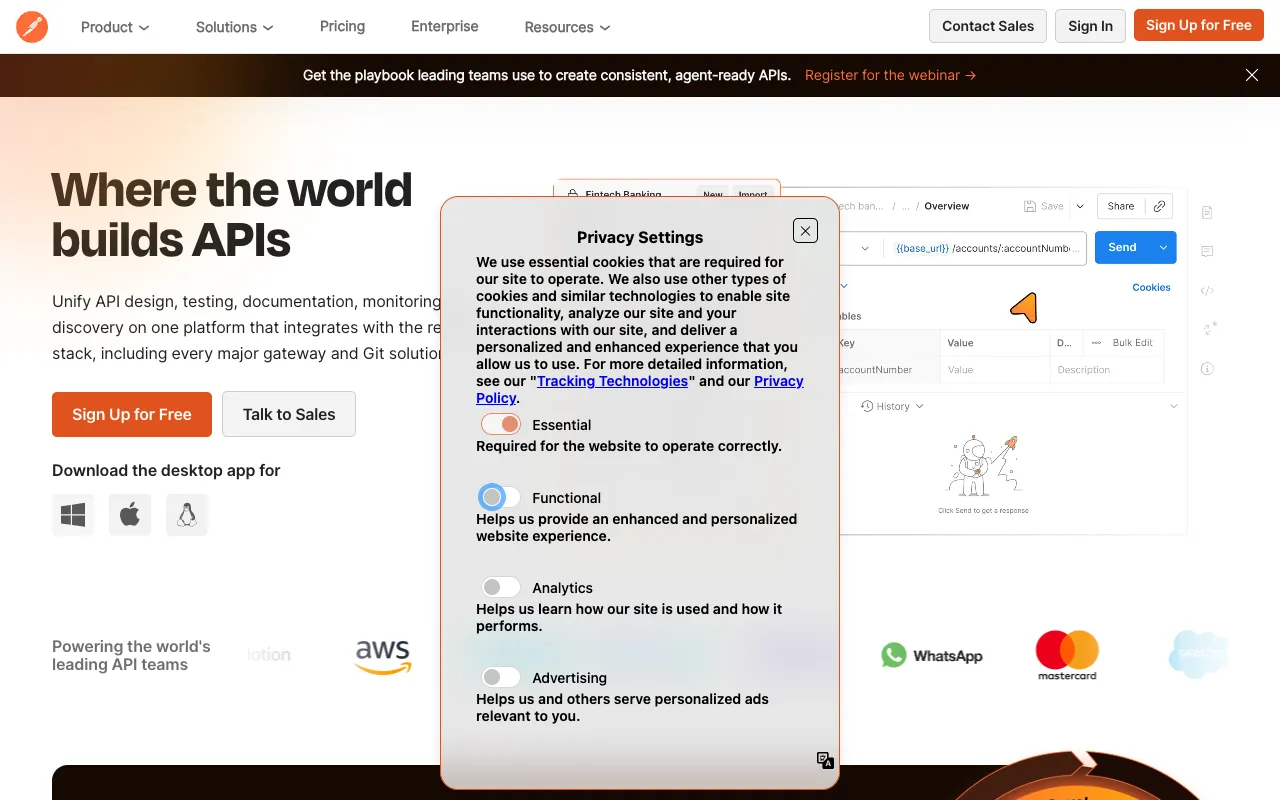Open the Pricing page
The width and height of the screenshot is (1280, 800).
342,27
